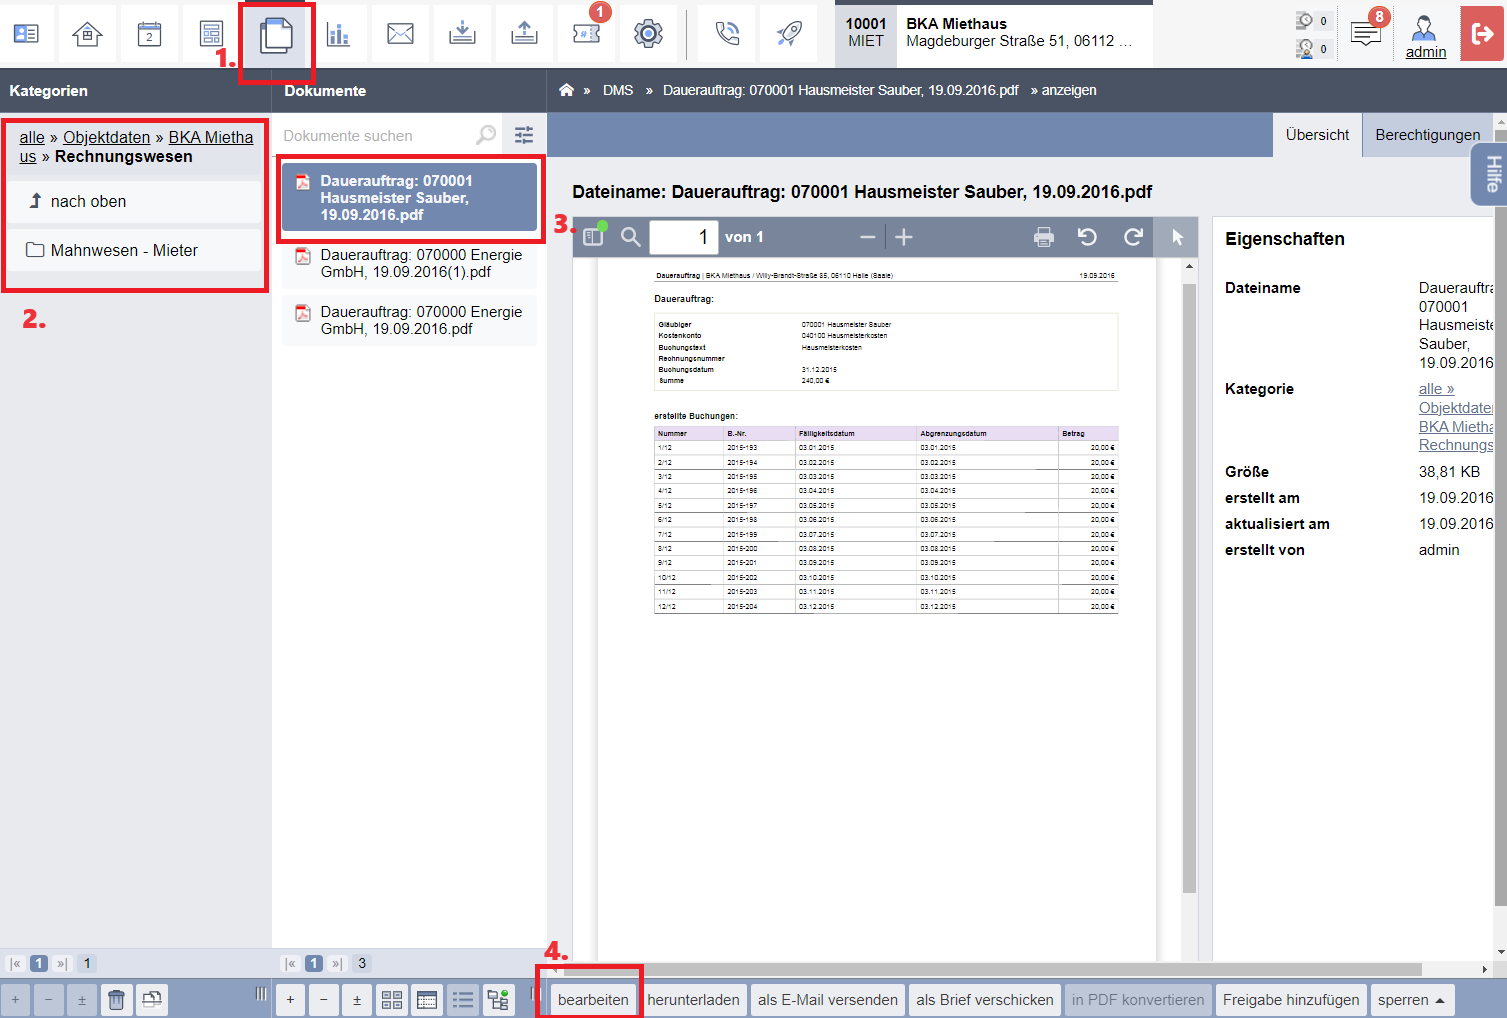Open the phone call icon

coord(727,34)
